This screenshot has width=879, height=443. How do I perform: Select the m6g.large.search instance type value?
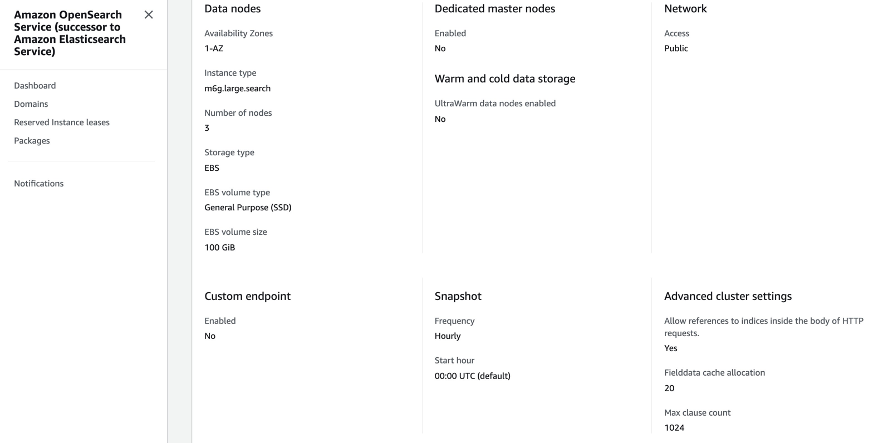point(237,89)
